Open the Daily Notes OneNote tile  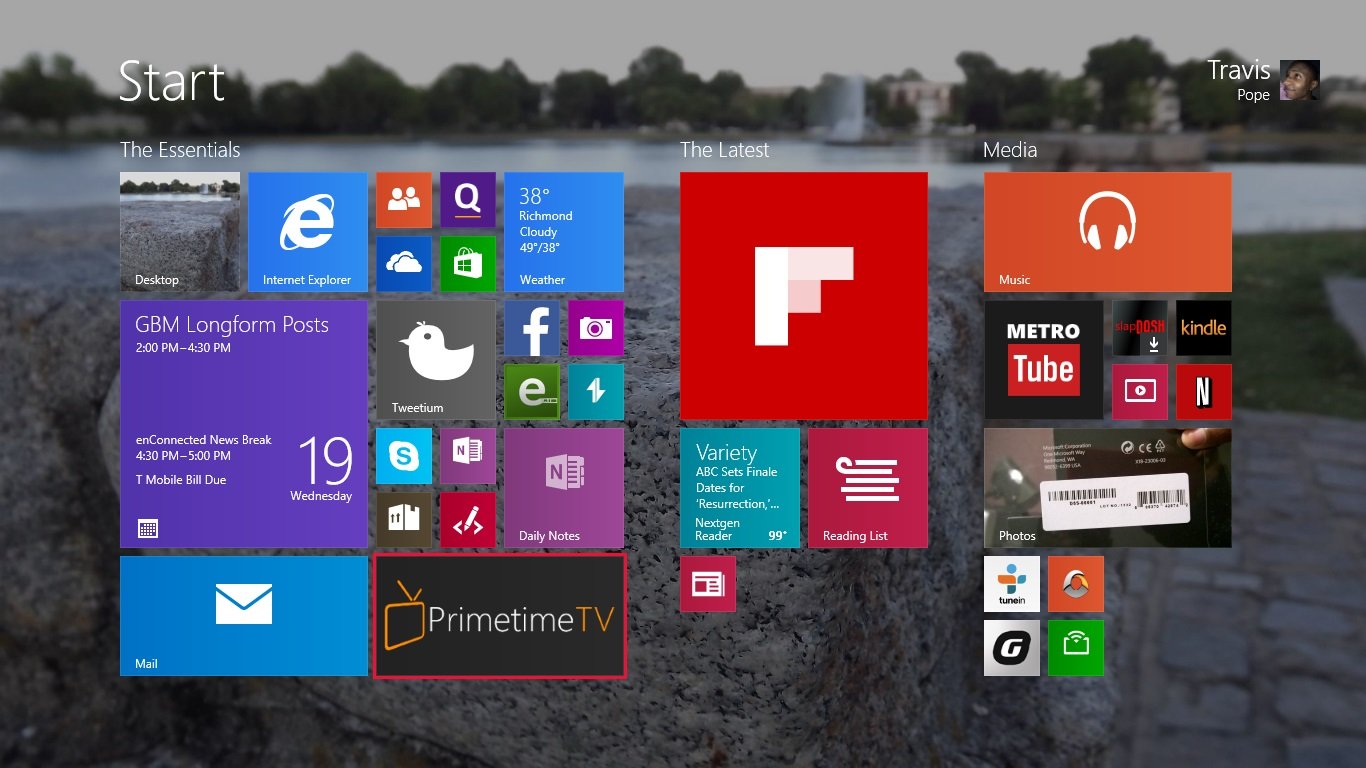(x=564, y=488)
